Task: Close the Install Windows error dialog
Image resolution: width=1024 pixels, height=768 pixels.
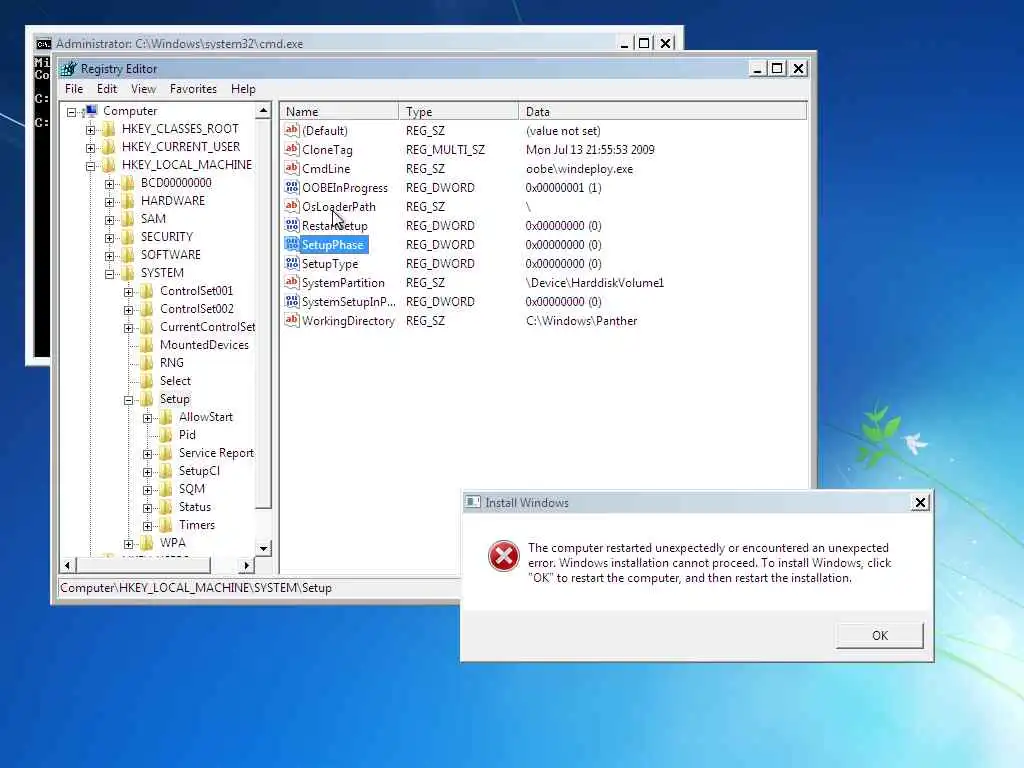Action: point(920,502)
